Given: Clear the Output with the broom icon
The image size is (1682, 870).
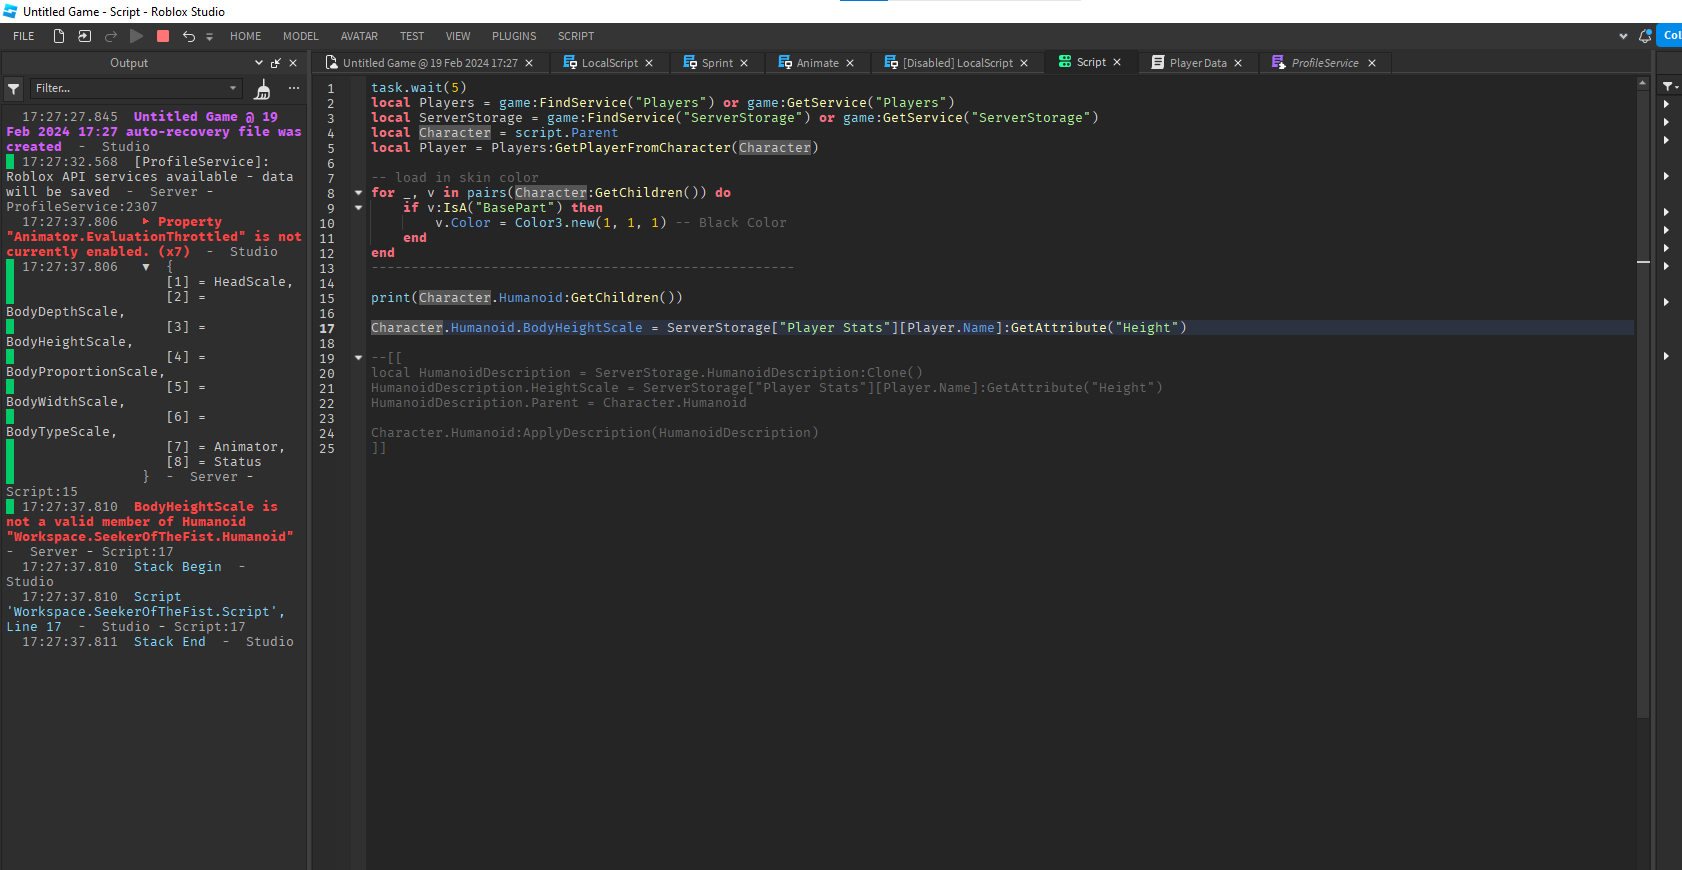Looking at the screenshot, I should coord(263,89).
